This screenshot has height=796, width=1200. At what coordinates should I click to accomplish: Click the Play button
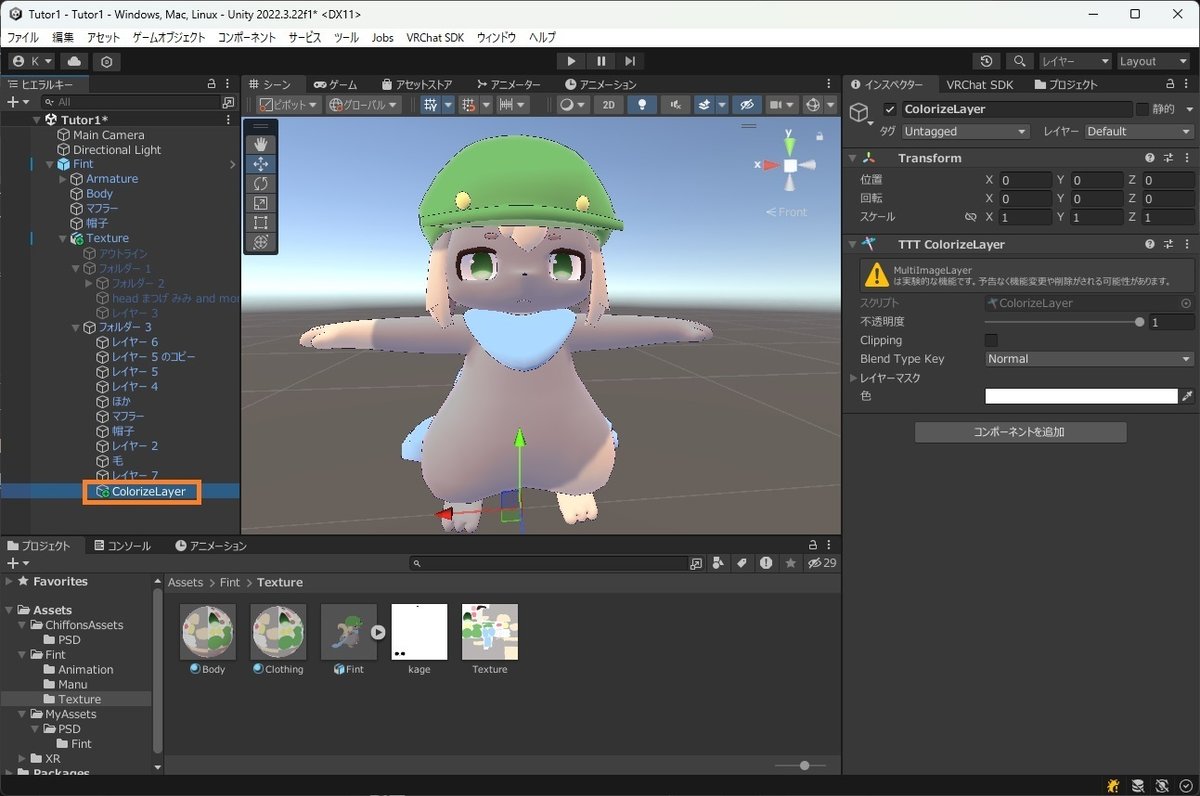tap(571, 61)
